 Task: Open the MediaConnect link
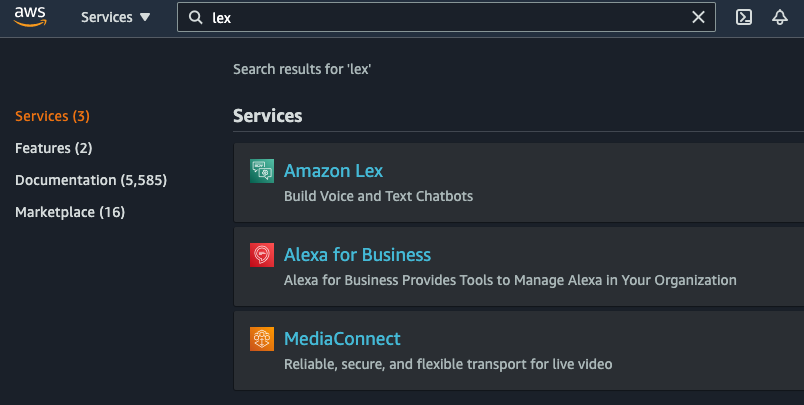click(342, 339)
